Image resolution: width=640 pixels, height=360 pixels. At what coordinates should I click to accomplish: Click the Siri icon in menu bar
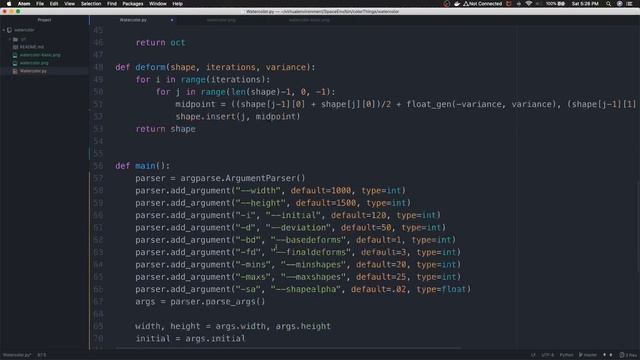tap(620, 4)
